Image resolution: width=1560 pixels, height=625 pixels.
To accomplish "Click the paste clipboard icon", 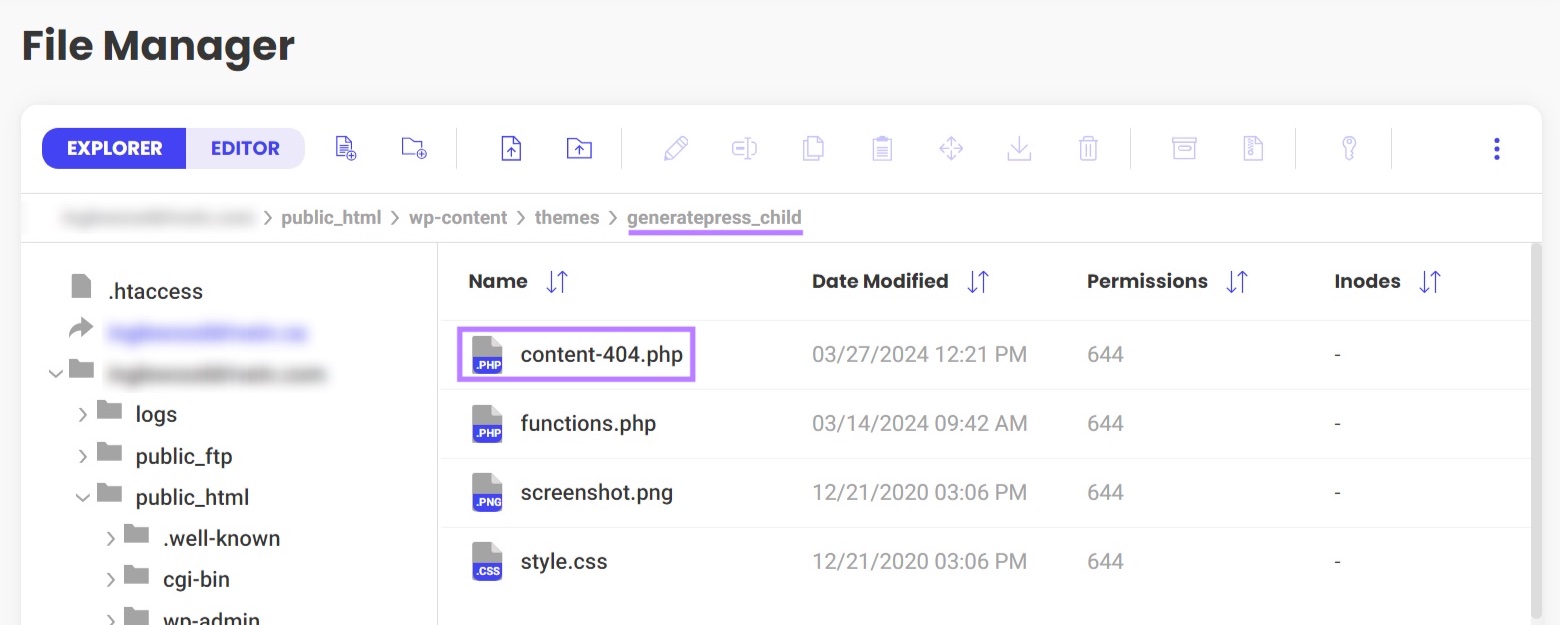I will (881, 147).
